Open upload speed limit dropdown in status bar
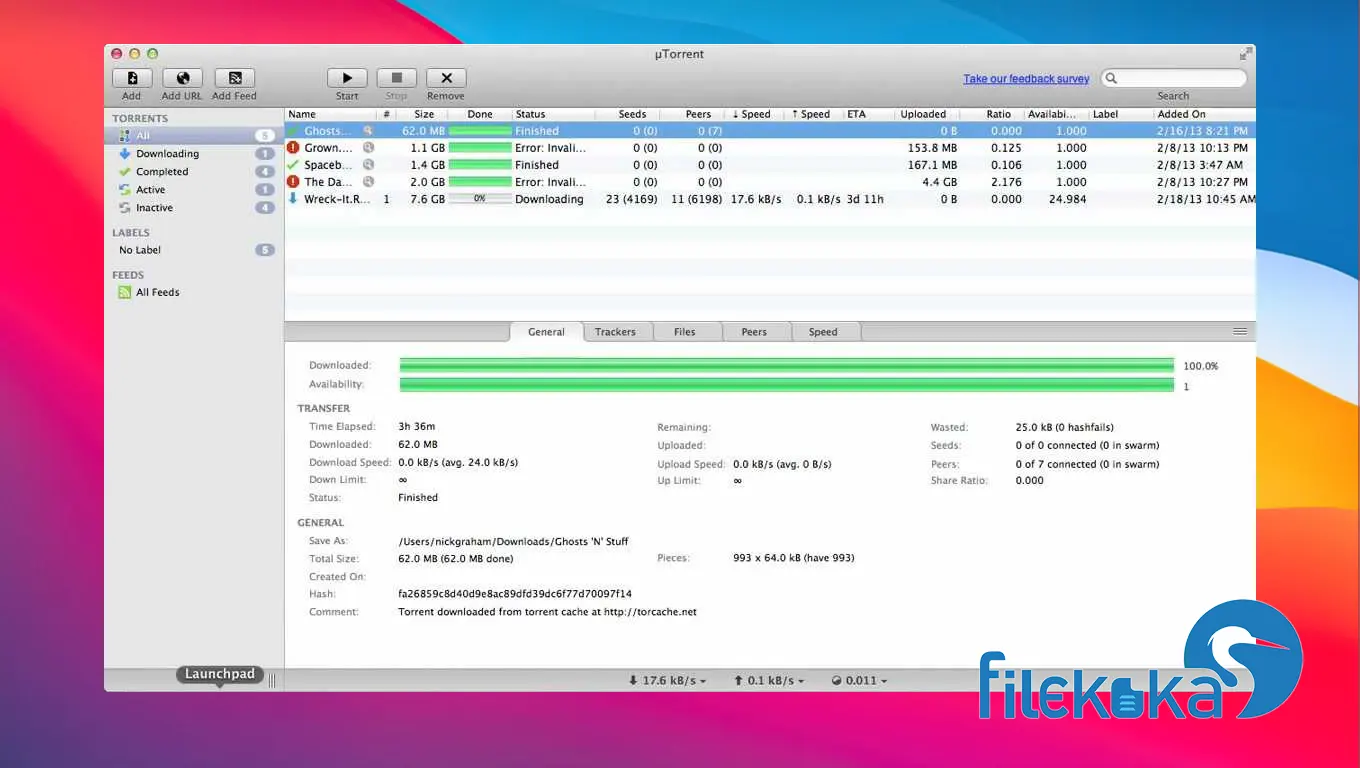 pyautogui.click(x=770, y=680)
